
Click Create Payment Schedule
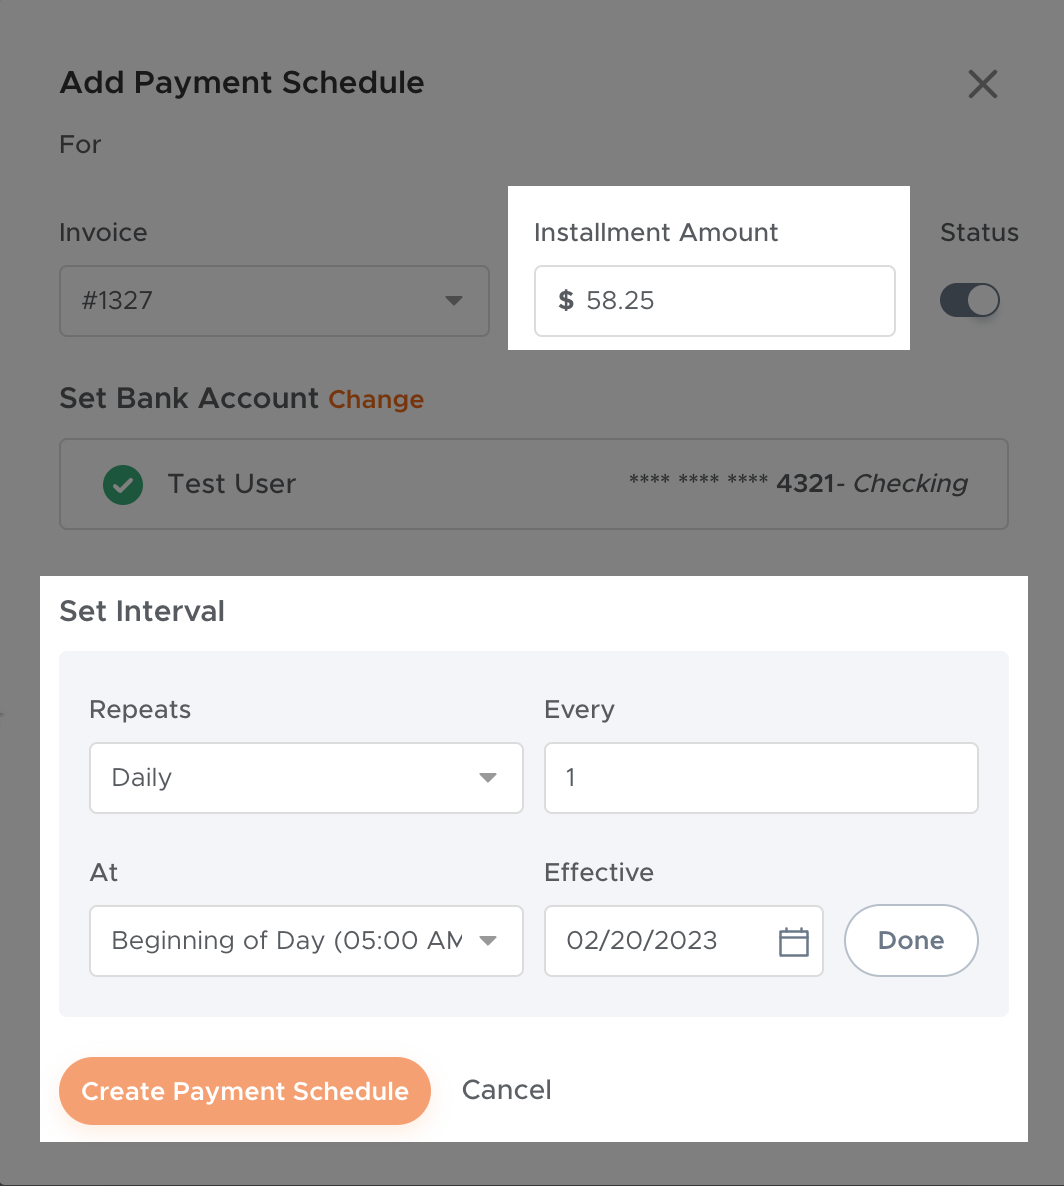pos(245,1091)
